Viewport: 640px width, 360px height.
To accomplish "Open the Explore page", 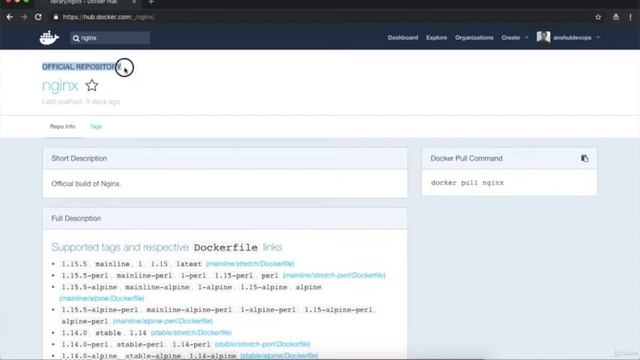I will 436,38.
